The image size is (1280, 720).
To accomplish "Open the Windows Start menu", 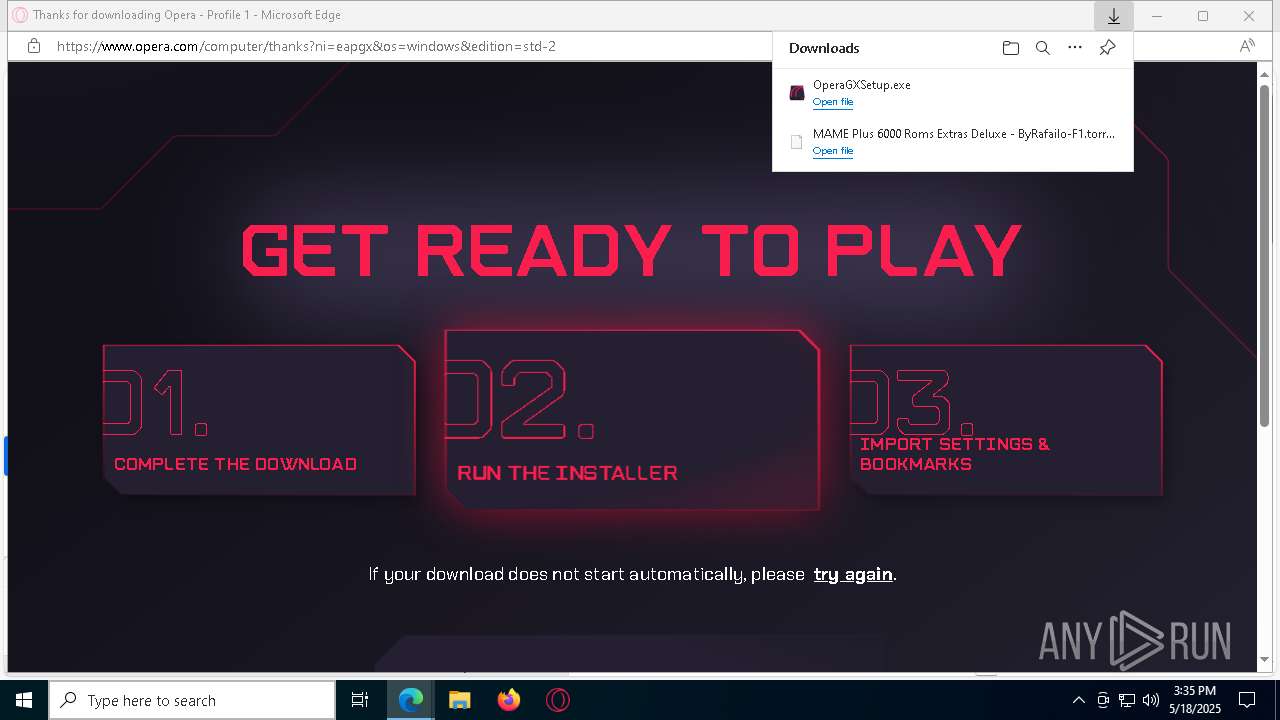I will click(x=24, y=700).
